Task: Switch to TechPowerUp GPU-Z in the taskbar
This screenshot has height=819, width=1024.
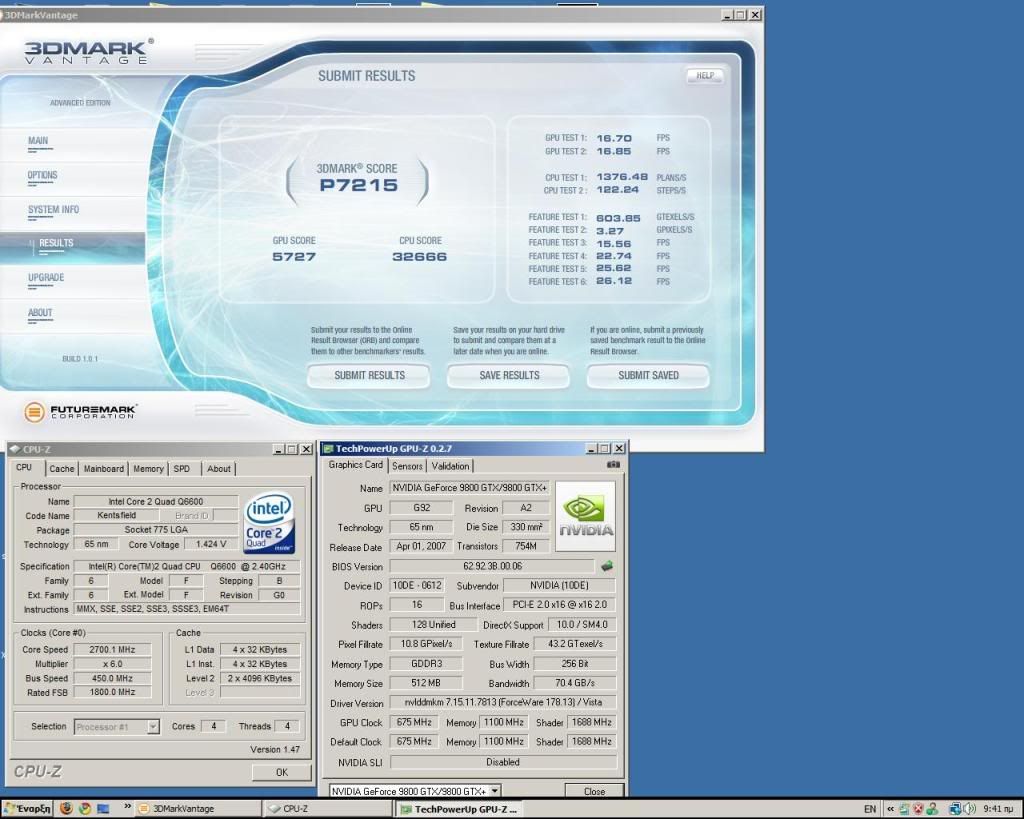Action: point(460,809)
